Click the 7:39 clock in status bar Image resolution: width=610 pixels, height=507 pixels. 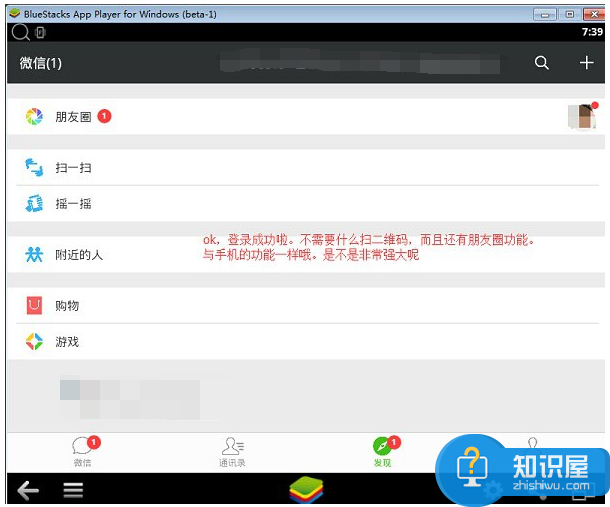tap(592, 32)
